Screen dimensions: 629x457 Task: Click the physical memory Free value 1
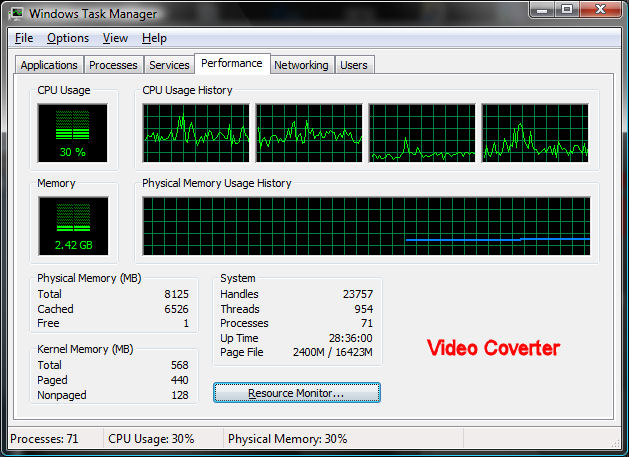[x=186, y=323]
